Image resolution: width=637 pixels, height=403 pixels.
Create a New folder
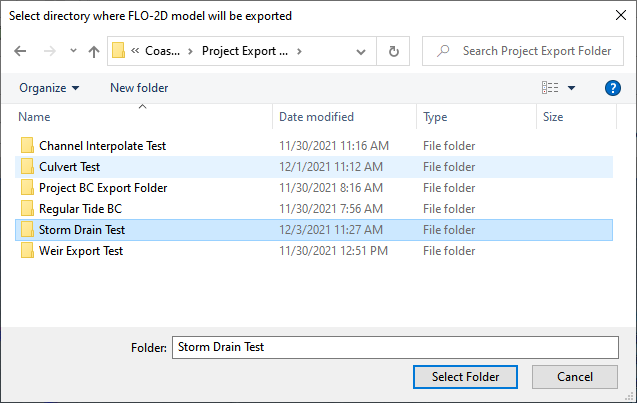139,88
